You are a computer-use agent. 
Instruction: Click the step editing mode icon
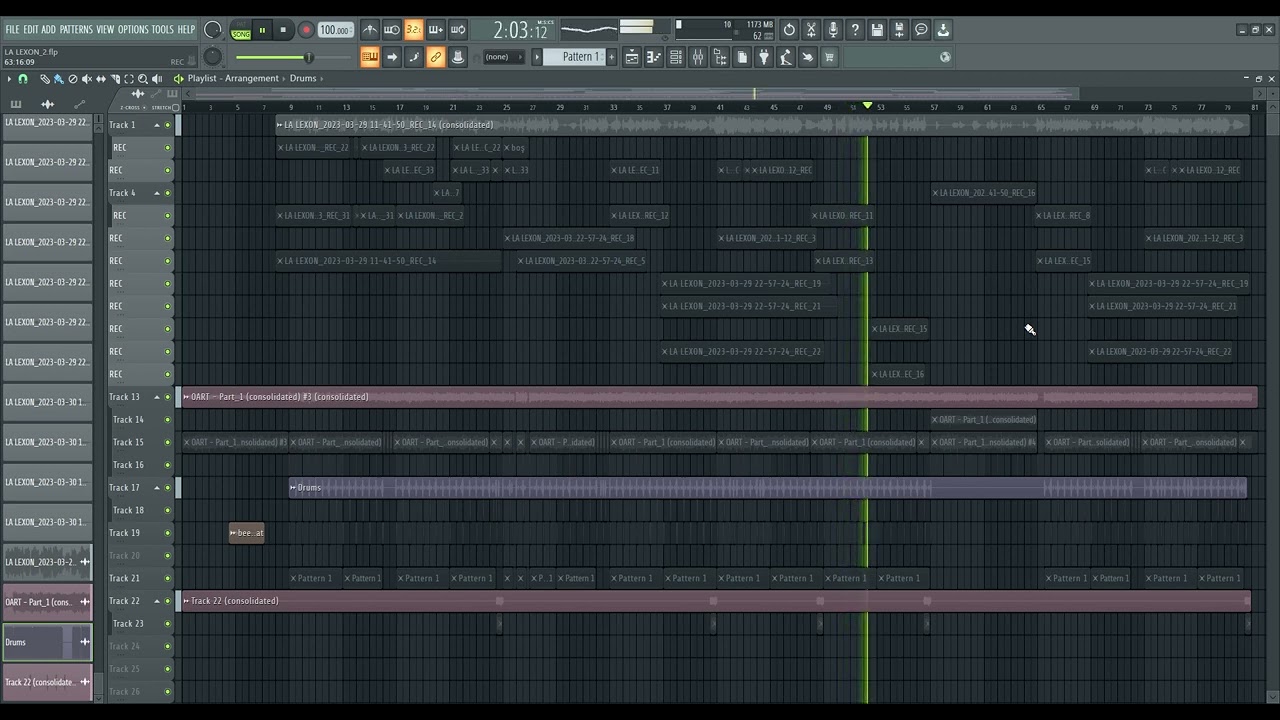[x=414, y=57]
